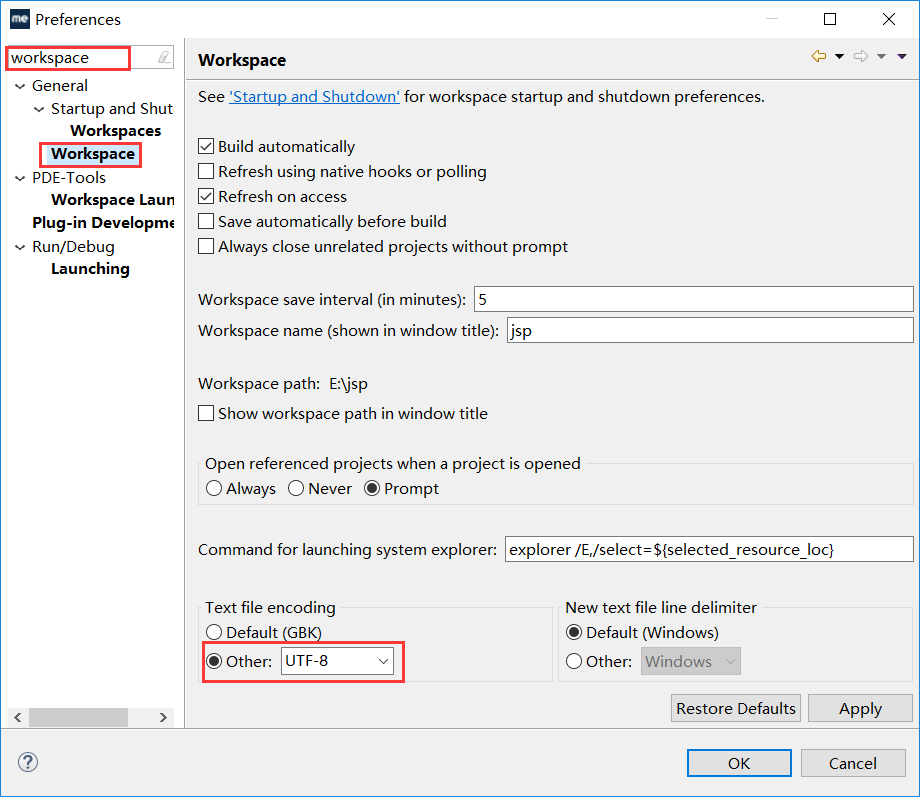The width and height of the screenshot is (920, 797).
Task: Clear the workspace filter text icon
Action: click(x=164, y=57)
